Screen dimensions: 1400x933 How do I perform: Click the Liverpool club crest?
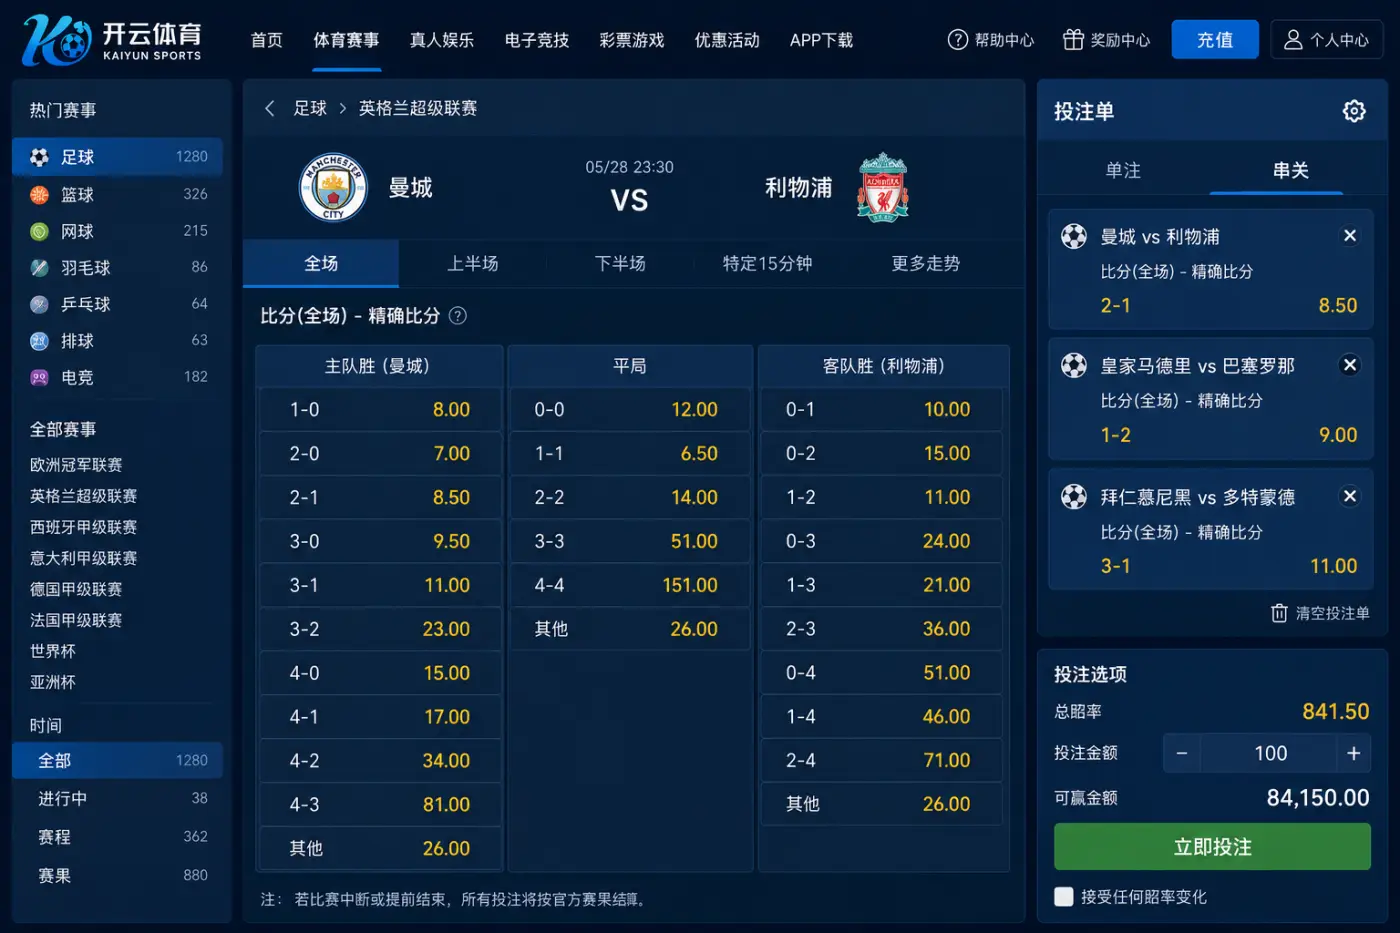pyautogui.click(x=882, y=187)
